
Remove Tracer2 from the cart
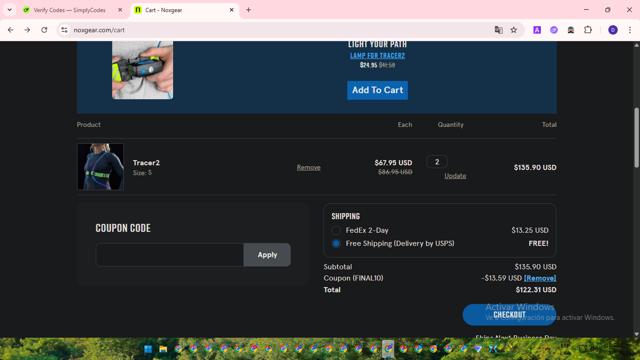(308, 167)
